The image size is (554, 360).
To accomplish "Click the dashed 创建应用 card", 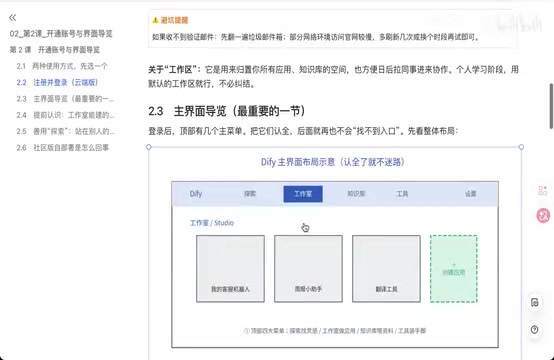I will pyautogui.click(x=454, y=269).
